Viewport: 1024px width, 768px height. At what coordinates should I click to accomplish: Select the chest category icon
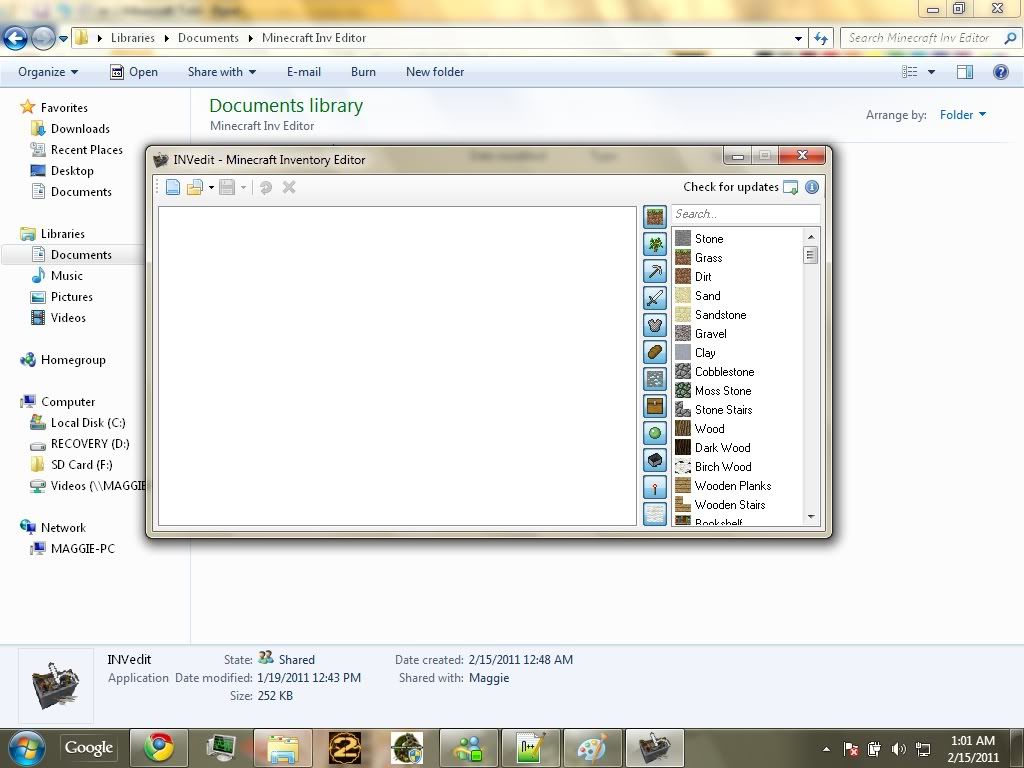coord(655,406)
